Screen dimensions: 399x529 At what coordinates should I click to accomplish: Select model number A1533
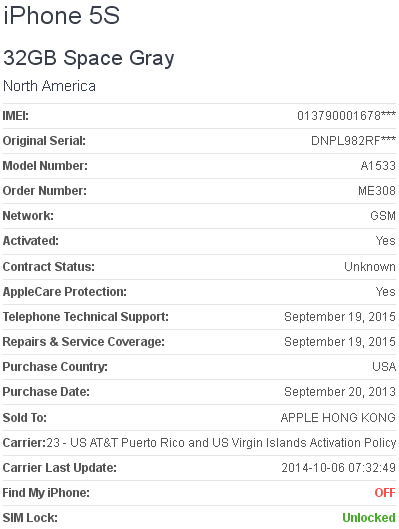click(378, 166)
